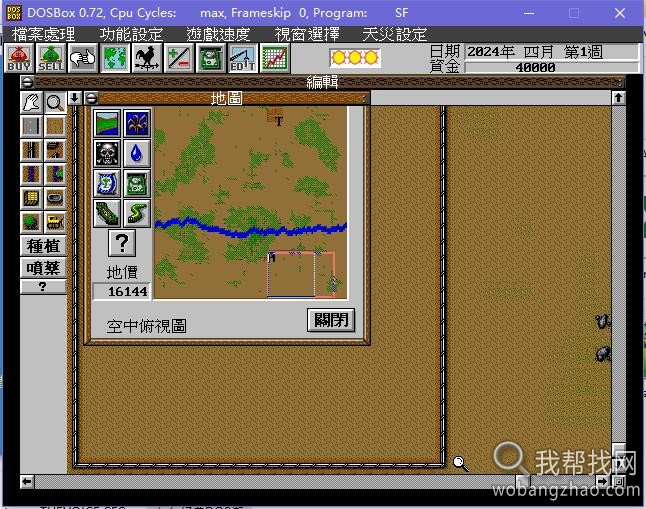
Task: Click the 地圖 window title bar
Action: click(227, 98)
